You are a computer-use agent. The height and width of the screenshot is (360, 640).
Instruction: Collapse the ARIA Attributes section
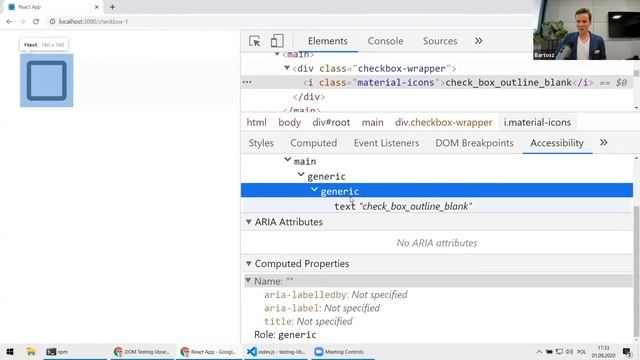pos(249,222)
